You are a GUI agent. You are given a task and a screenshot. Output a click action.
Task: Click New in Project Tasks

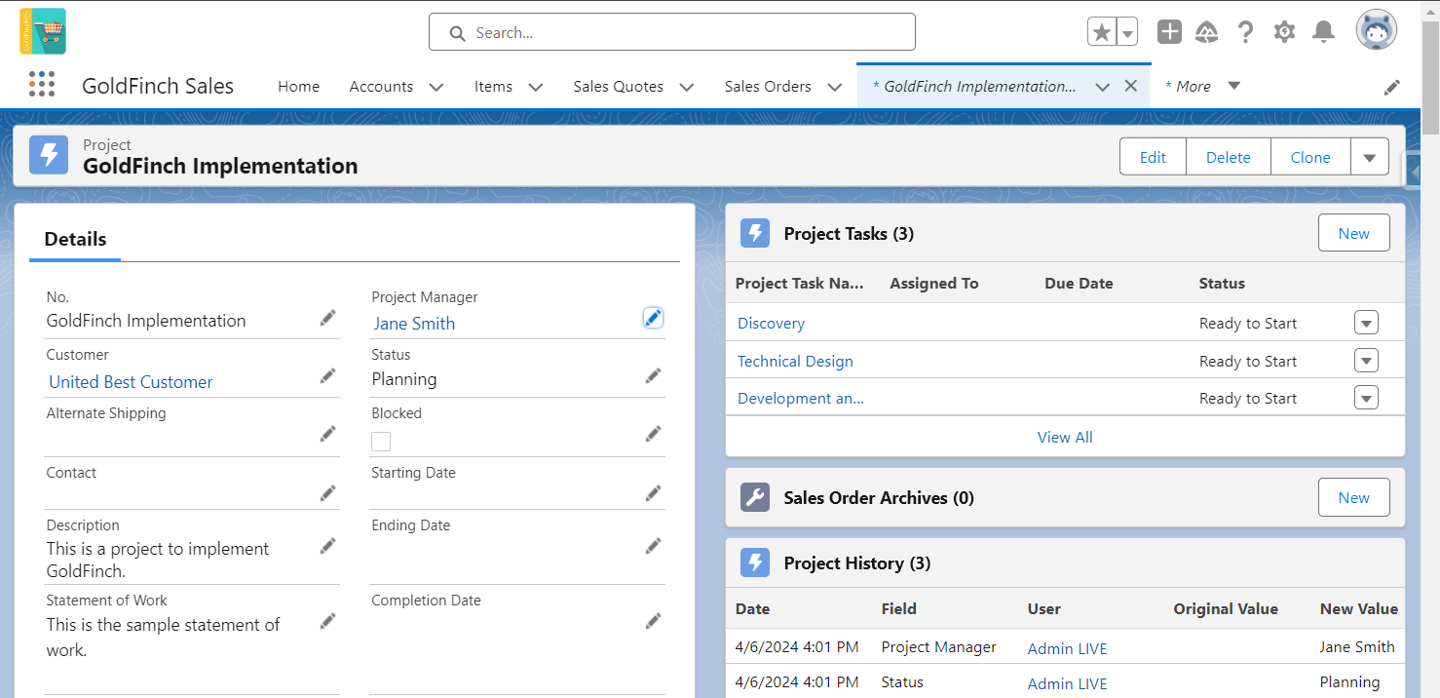pos(1354,233)
